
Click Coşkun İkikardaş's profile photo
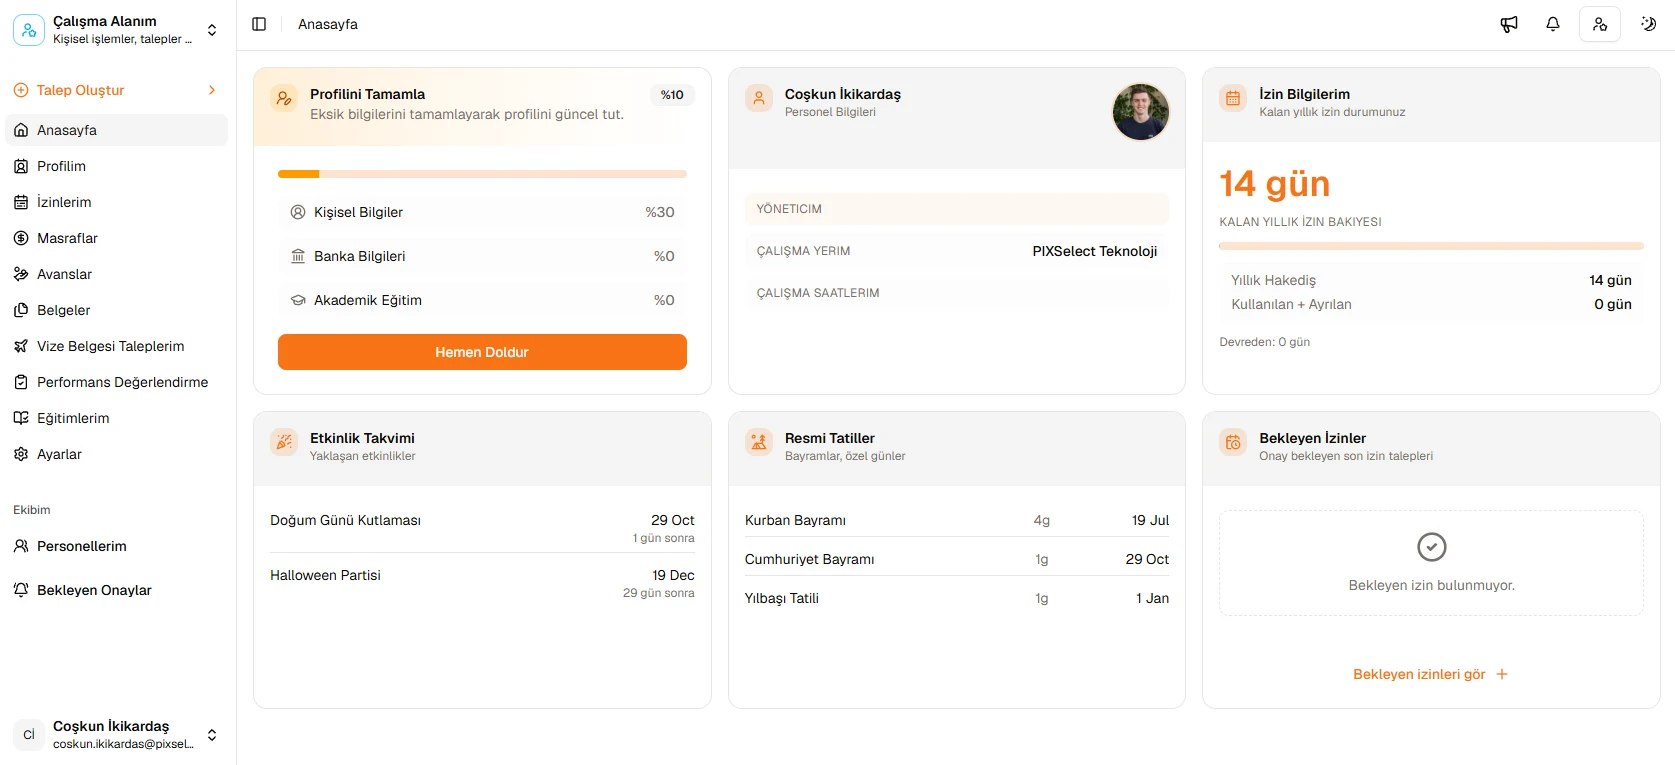[x=1140, y=112]
